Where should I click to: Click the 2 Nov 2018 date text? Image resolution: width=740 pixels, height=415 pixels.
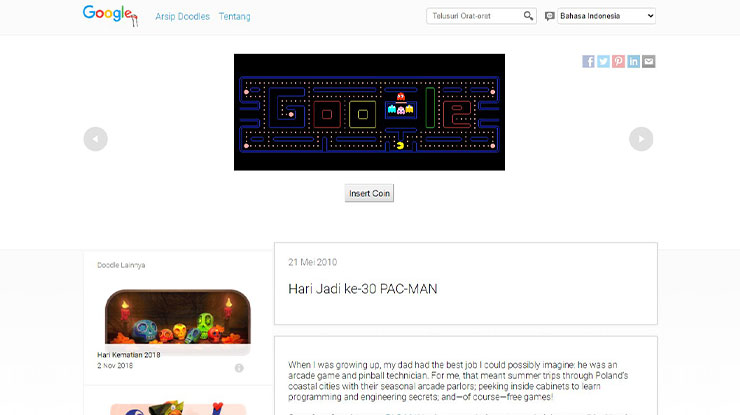coord(115,365)
